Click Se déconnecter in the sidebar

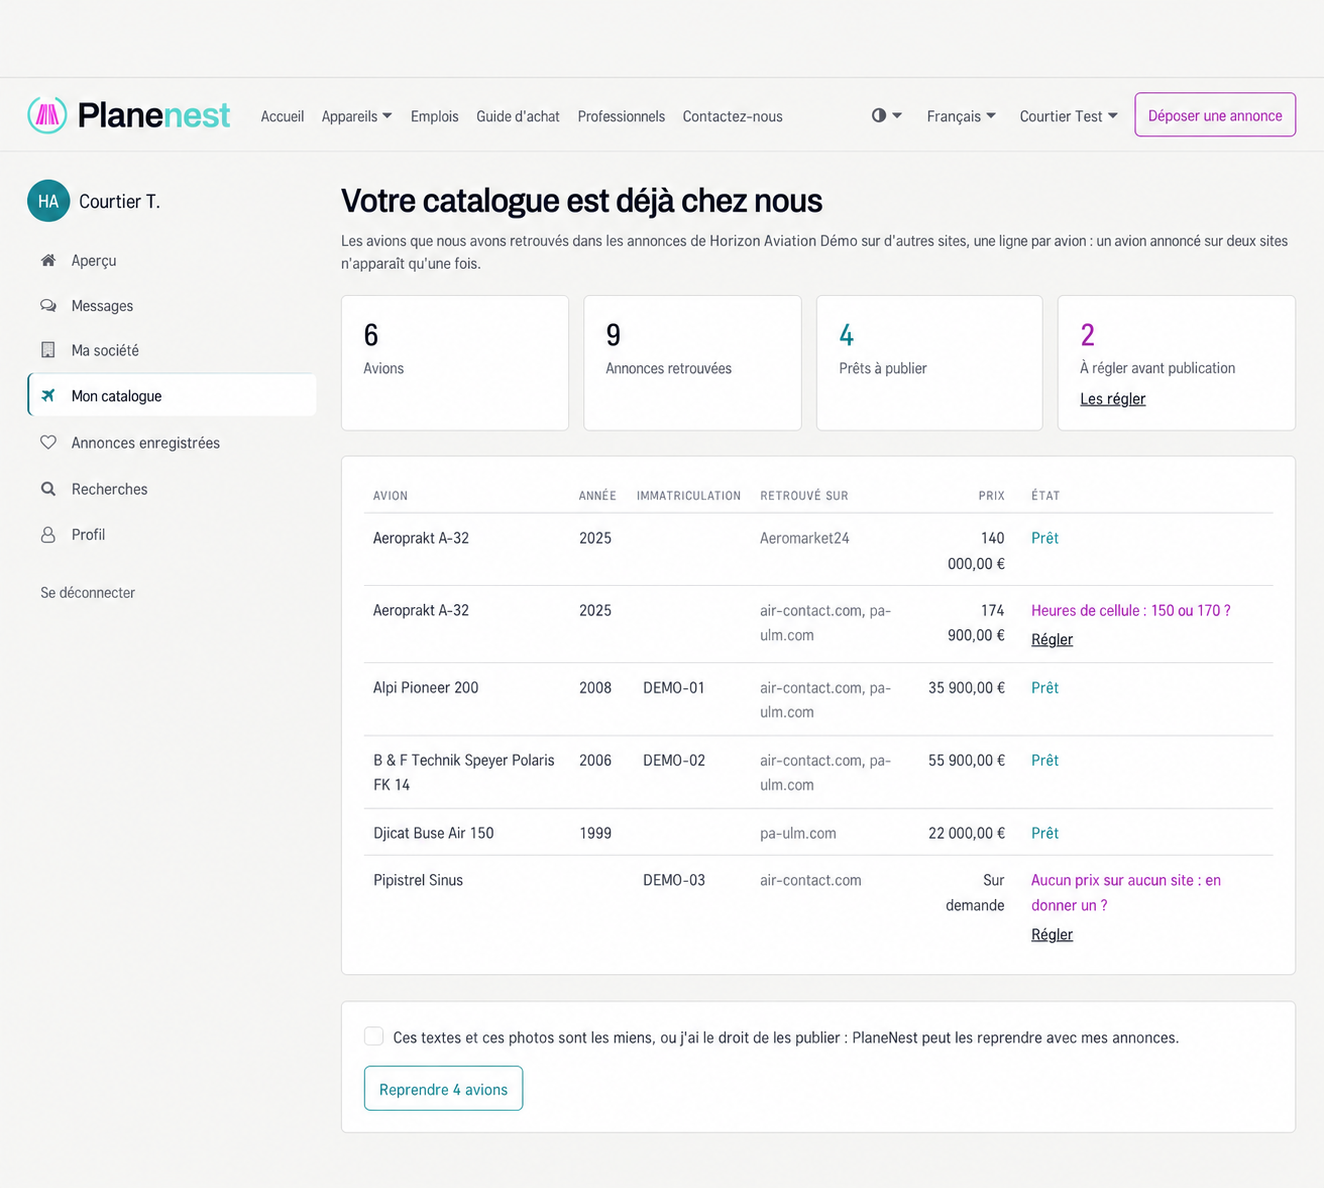pos(88,593)
